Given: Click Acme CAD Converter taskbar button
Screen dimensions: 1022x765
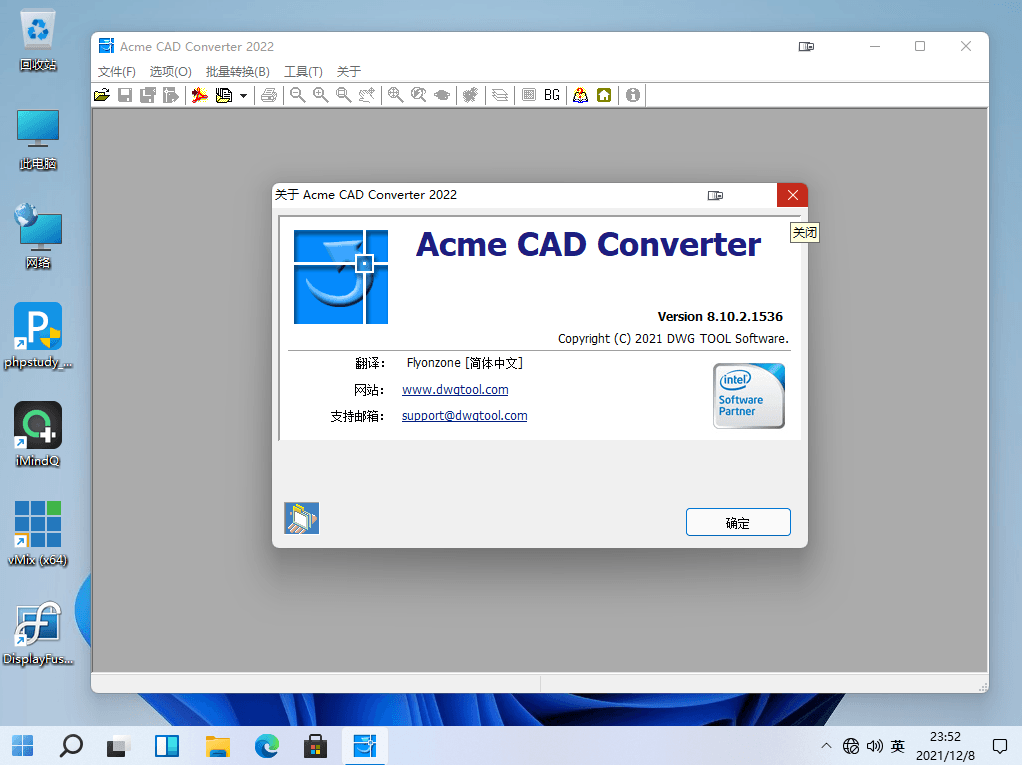Looking at the screenshot, I should [x=364, y=745].
